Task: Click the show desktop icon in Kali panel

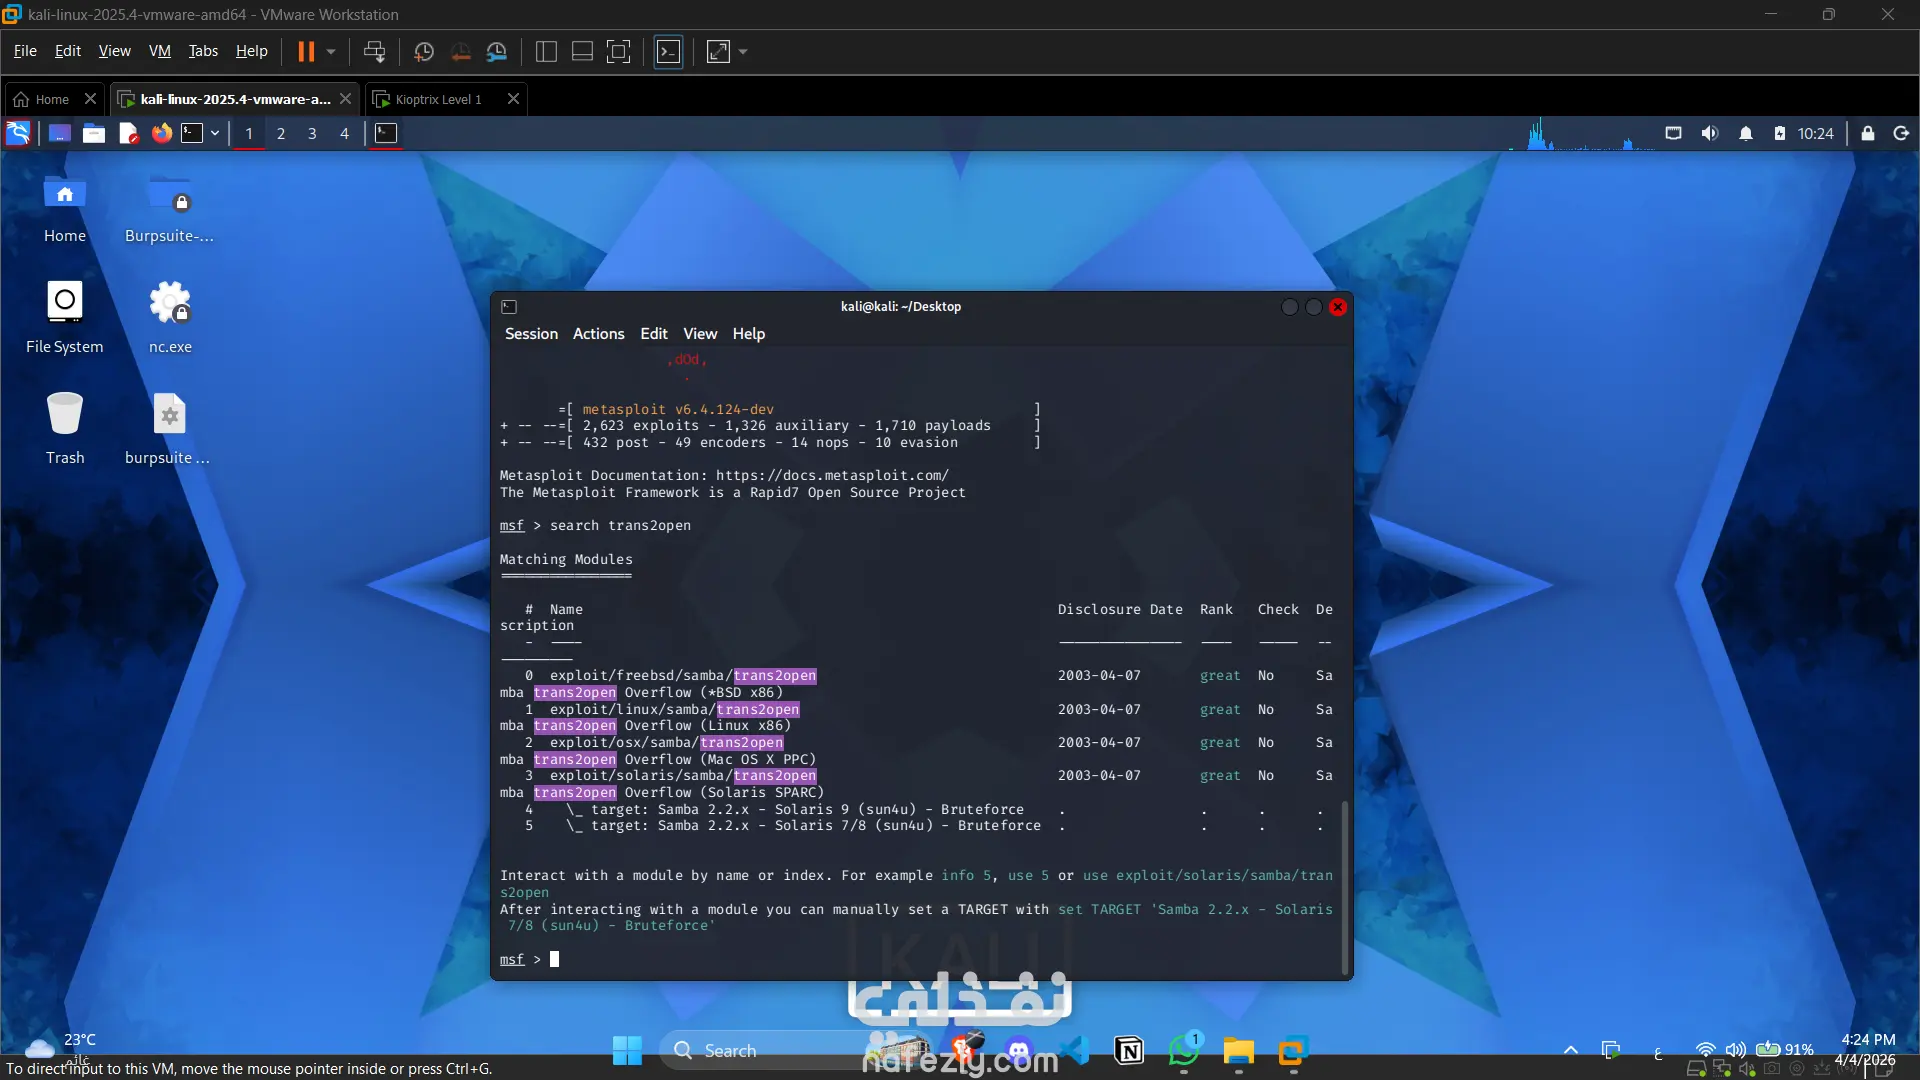Action: pyautogui.click(x=60, y=133)
